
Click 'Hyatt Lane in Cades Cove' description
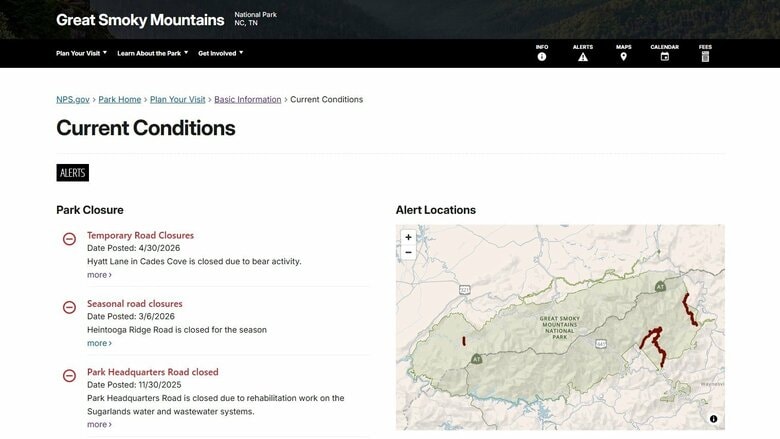point(194,262)
